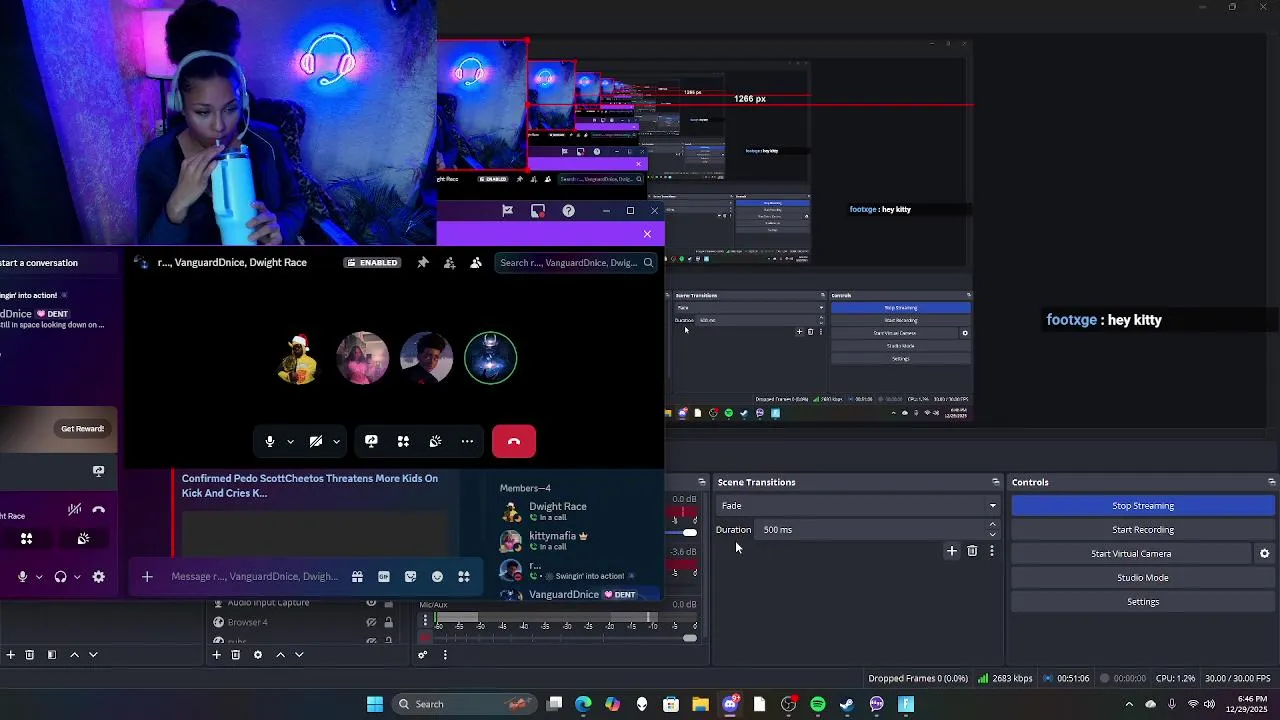The width and height of the screenshot is (1280, 720).
Task: Mute microphone in Discord call controls
Action: tap(270, 441)
